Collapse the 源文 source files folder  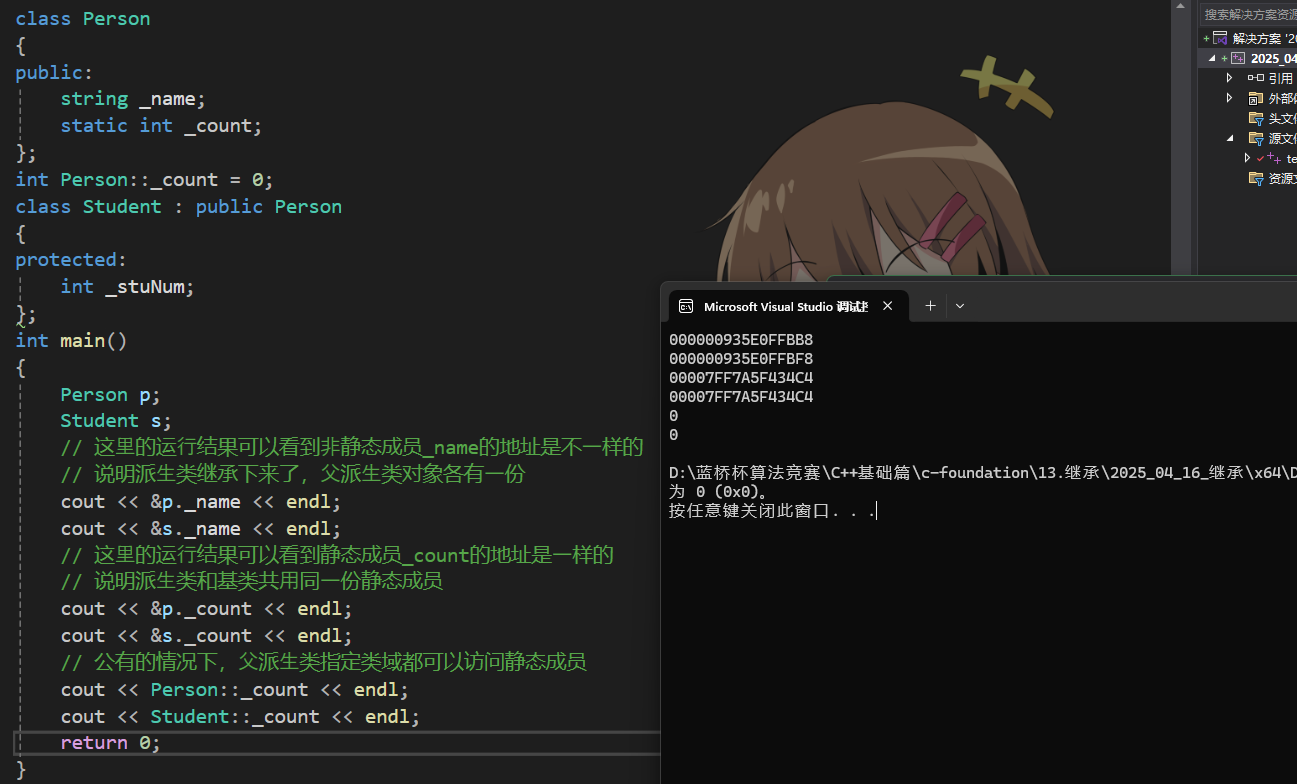(x=1230, y=138)
